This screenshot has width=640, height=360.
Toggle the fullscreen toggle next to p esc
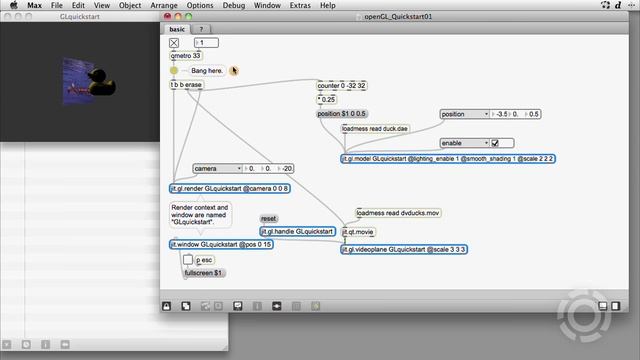[188, 260]
